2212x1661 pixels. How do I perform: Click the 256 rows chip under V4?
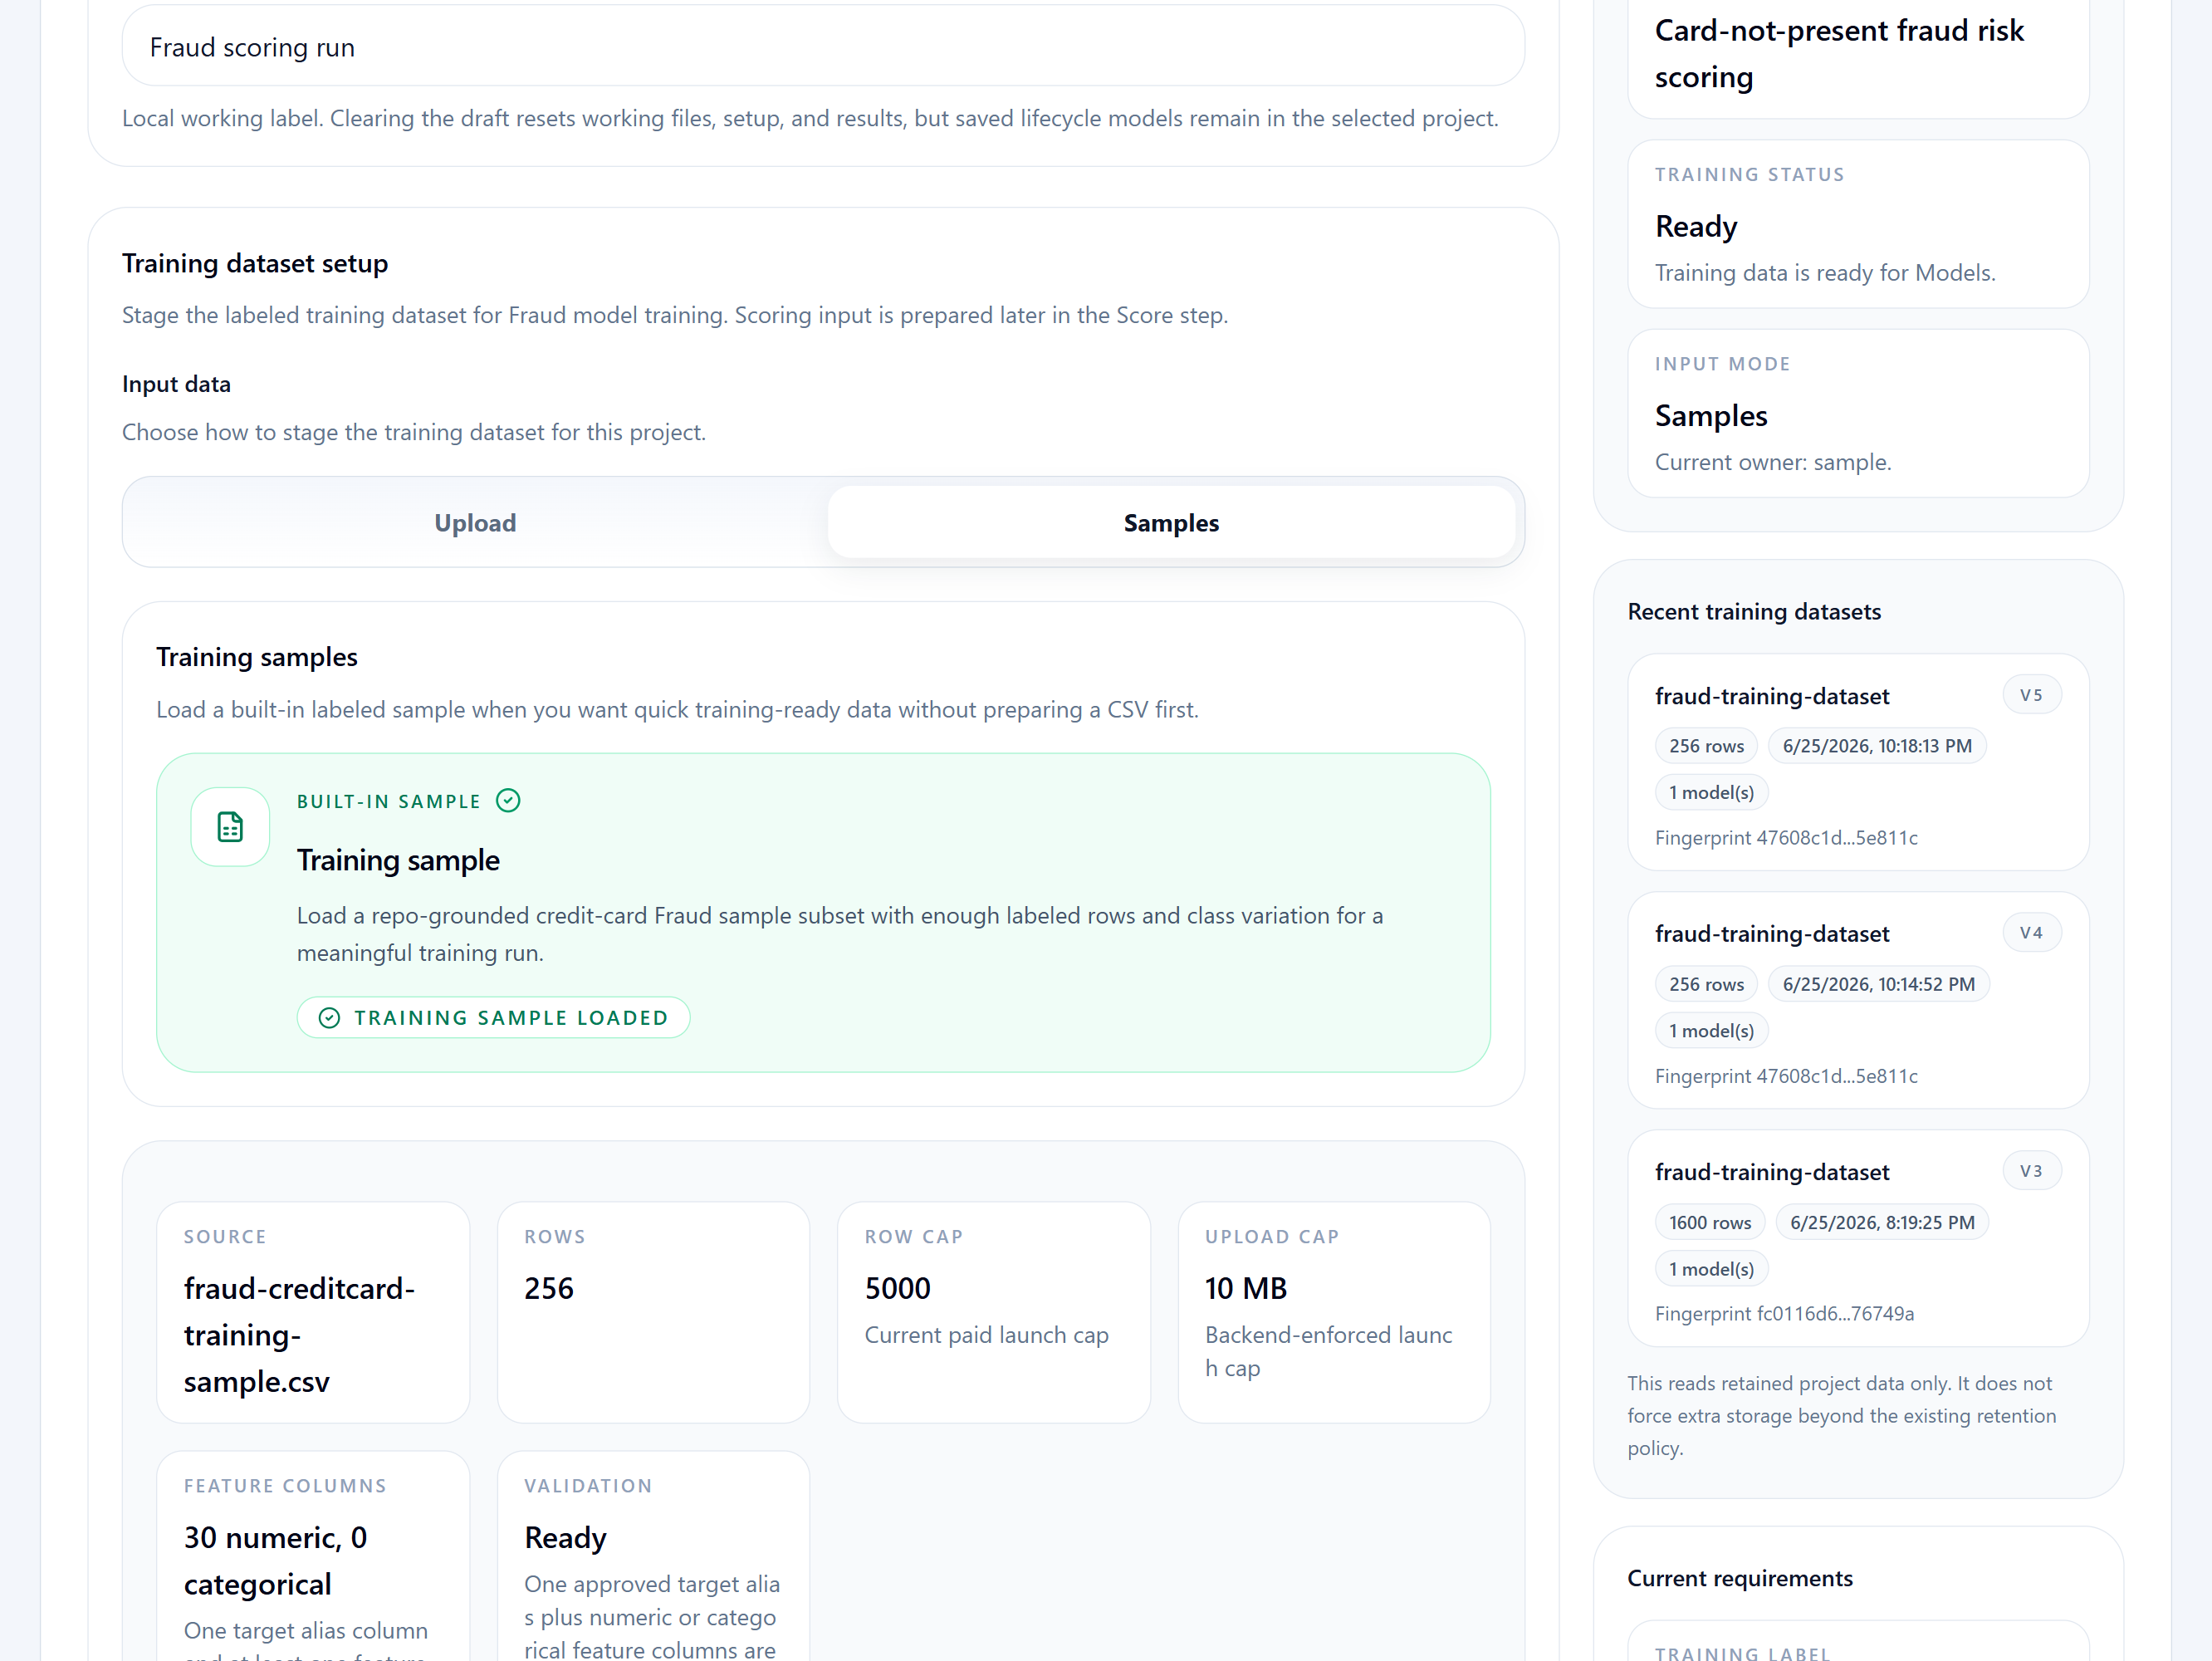[1706, 984]
